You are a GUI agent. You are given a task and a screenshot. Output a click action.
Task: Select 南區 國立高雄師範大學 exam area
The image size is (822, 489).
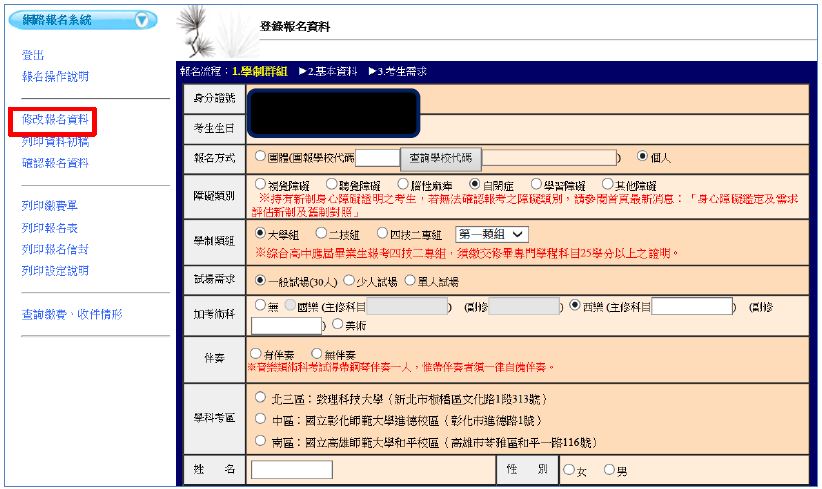261,441
